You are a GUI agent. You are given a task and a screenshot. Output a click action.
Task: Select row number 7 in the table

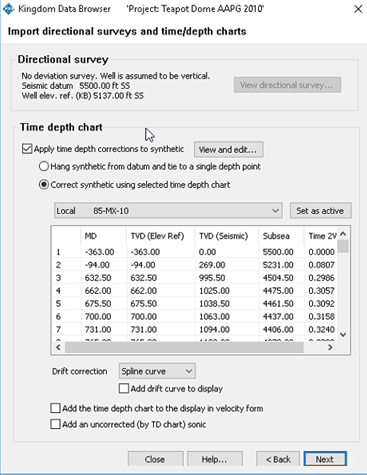click(x=58, y=329)
